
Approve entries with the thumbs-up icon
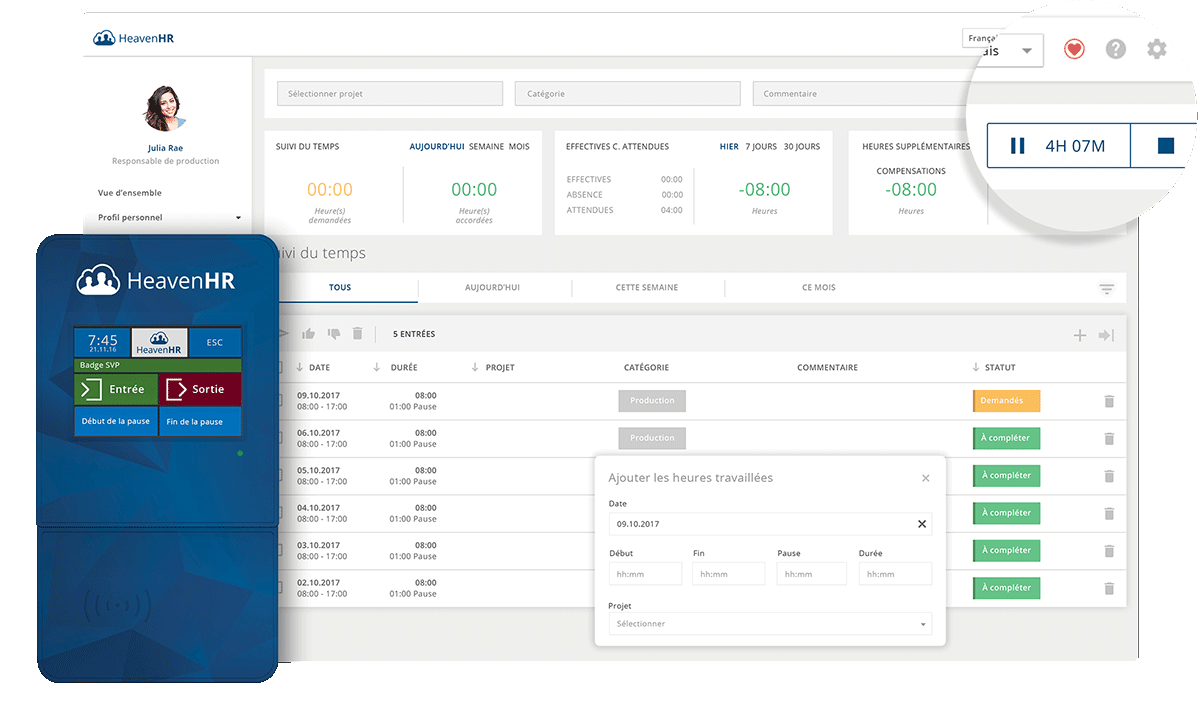(x=309, y=334)
